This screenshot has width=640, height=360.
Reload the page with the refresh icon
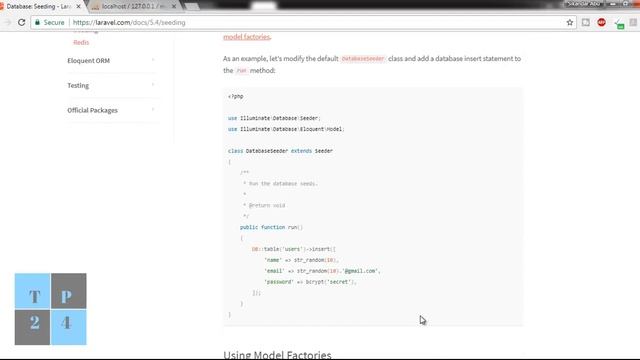click(22, 22)
